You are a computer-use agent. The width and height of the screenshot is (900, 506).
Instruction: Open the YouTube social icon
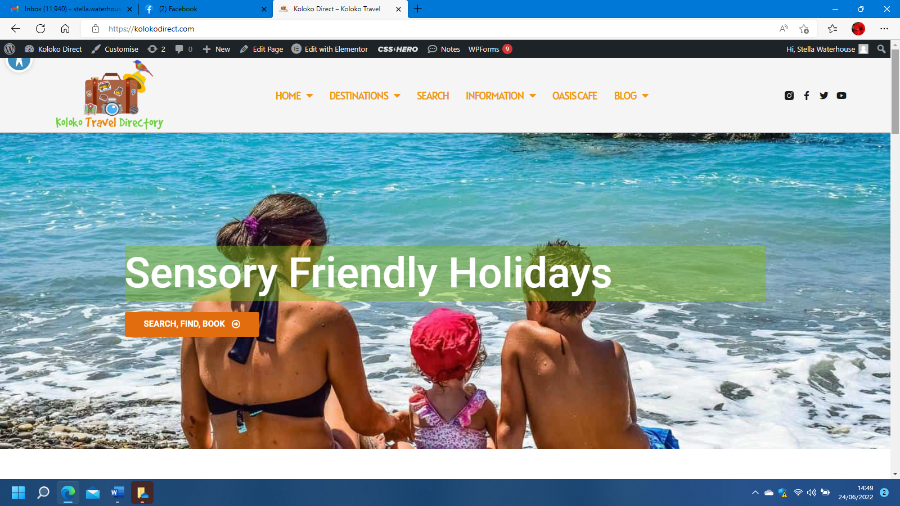[x=841, y=96]
